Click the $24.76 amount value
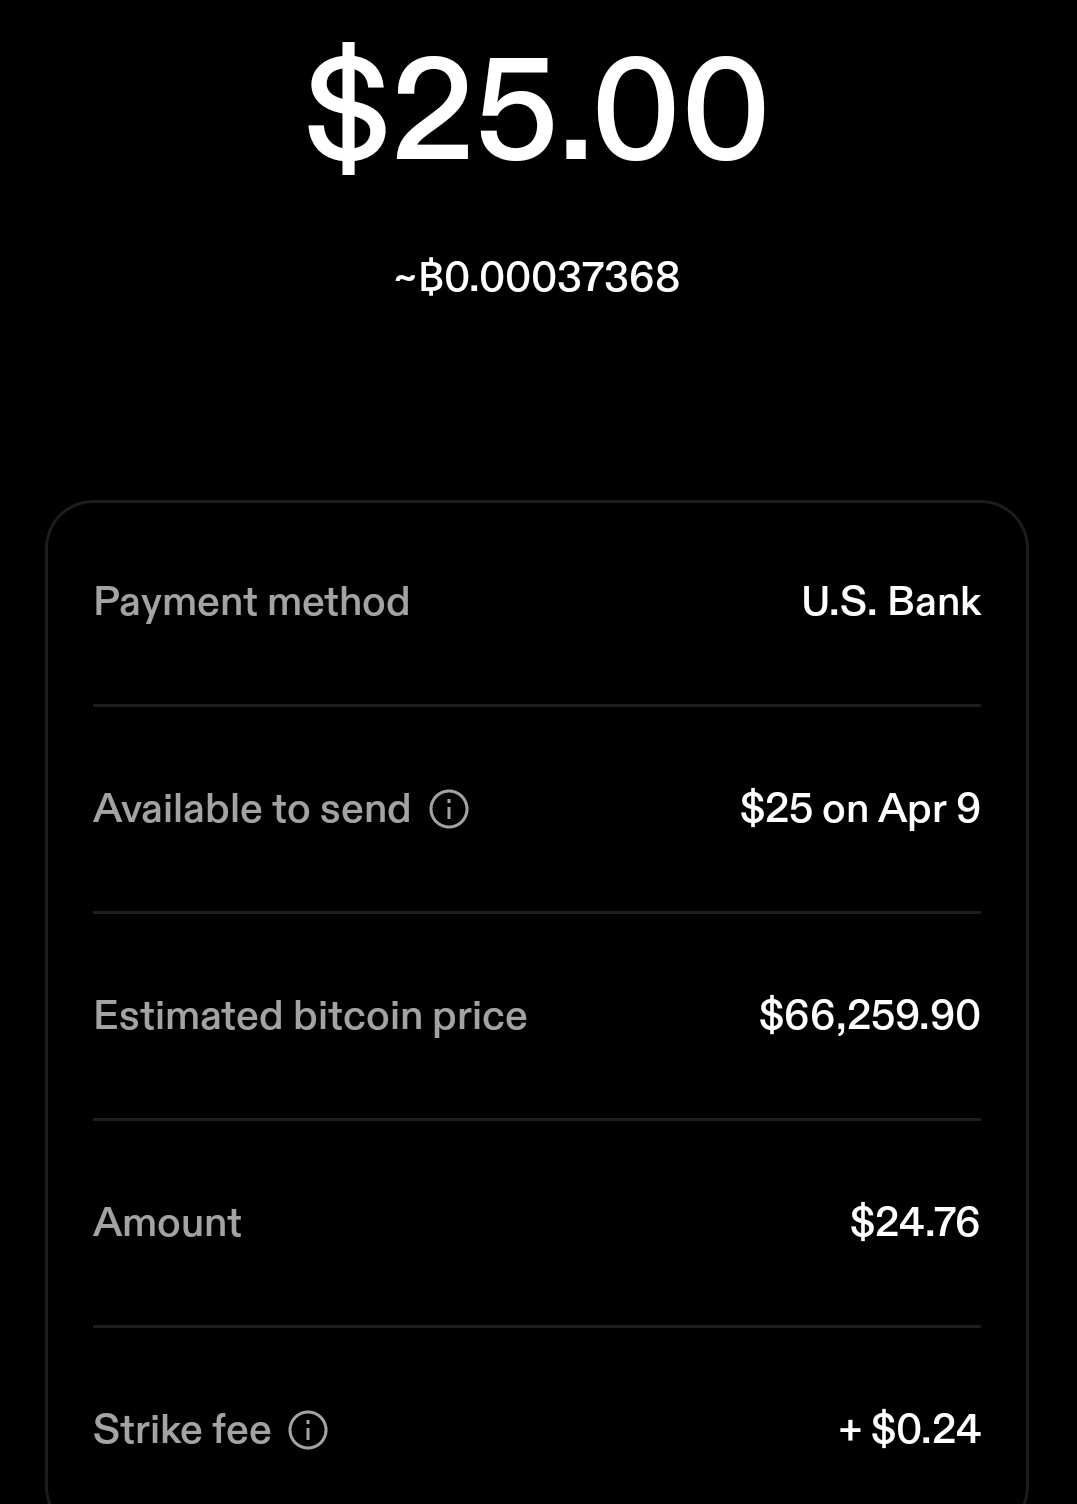The width and height of the screenshot is (1077, 1504). coord(914,1223)
